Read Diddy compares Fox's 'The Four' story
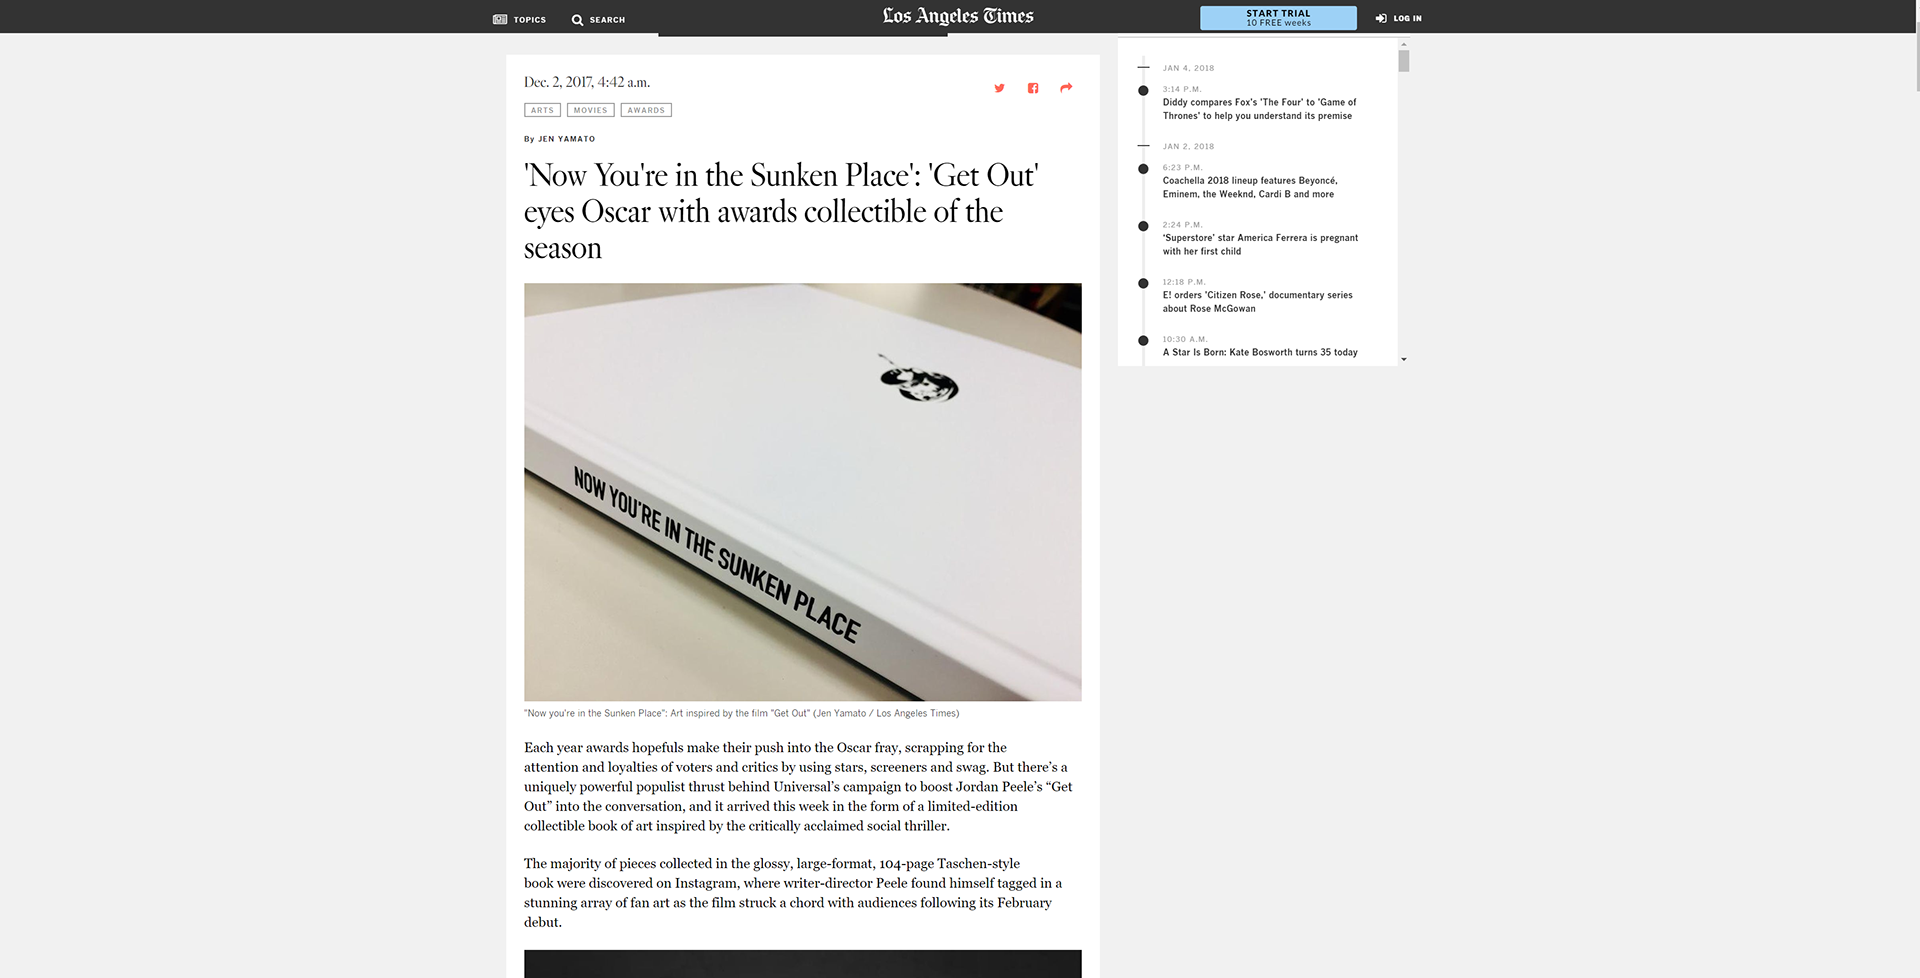1920x978 pixels. click(x=1259, y=109)
